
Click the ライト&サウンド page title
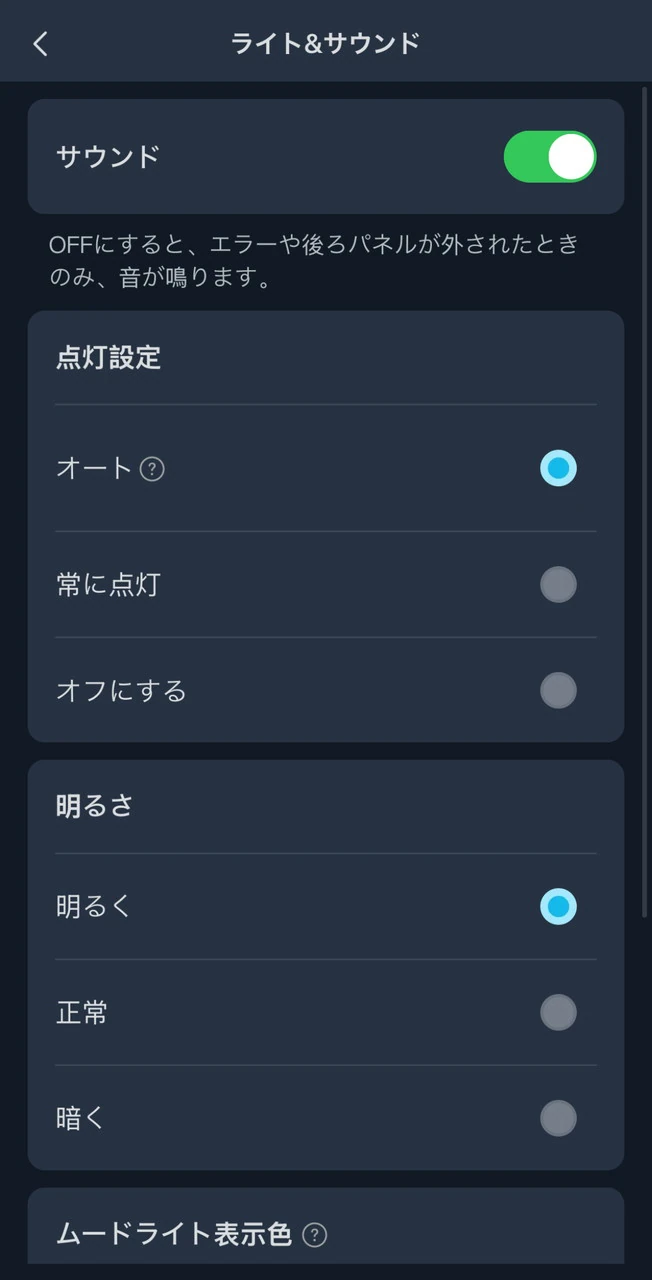tap(325, 43)
